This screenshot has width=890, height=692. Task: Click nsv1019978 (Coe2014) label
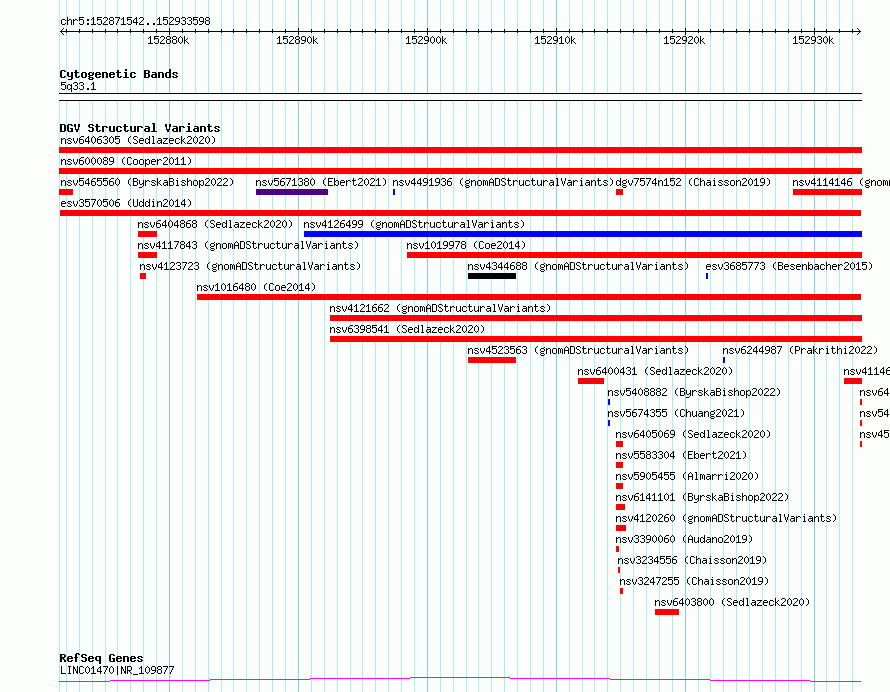tap(466, 245)
